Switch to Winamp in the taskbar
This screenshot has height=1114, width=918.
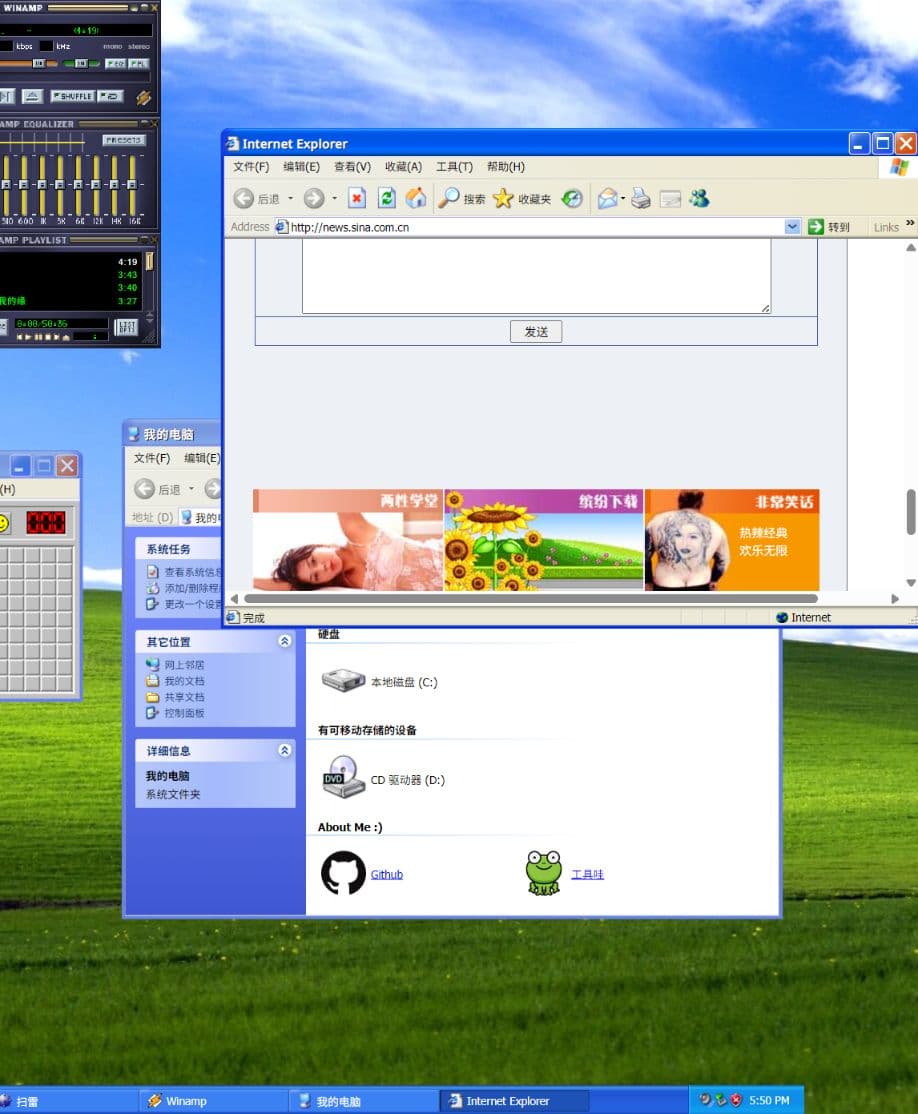coord(213,1101)
